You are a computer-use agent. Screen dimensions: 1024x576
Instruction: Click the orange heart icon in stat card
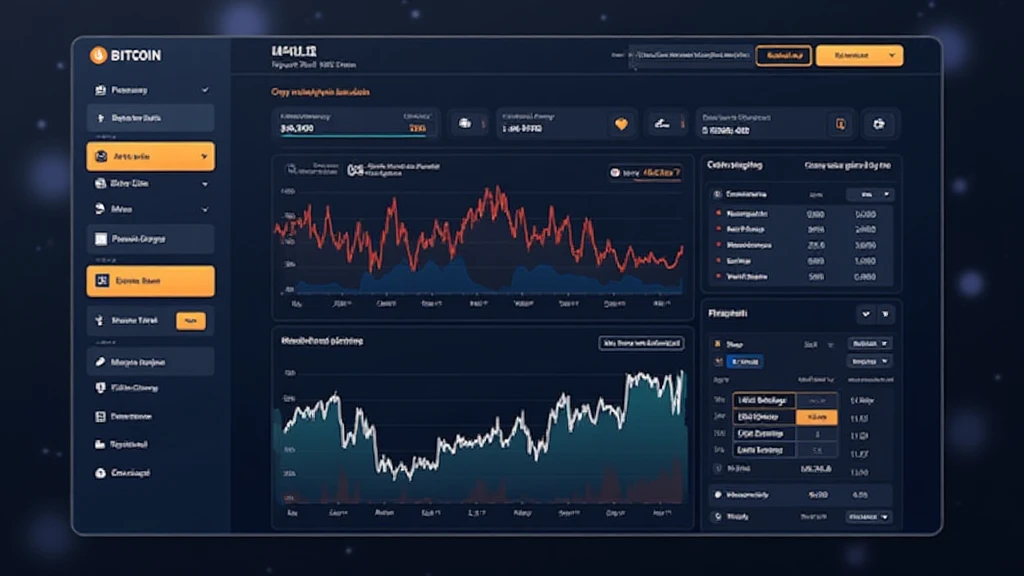[x=621, y=125]
